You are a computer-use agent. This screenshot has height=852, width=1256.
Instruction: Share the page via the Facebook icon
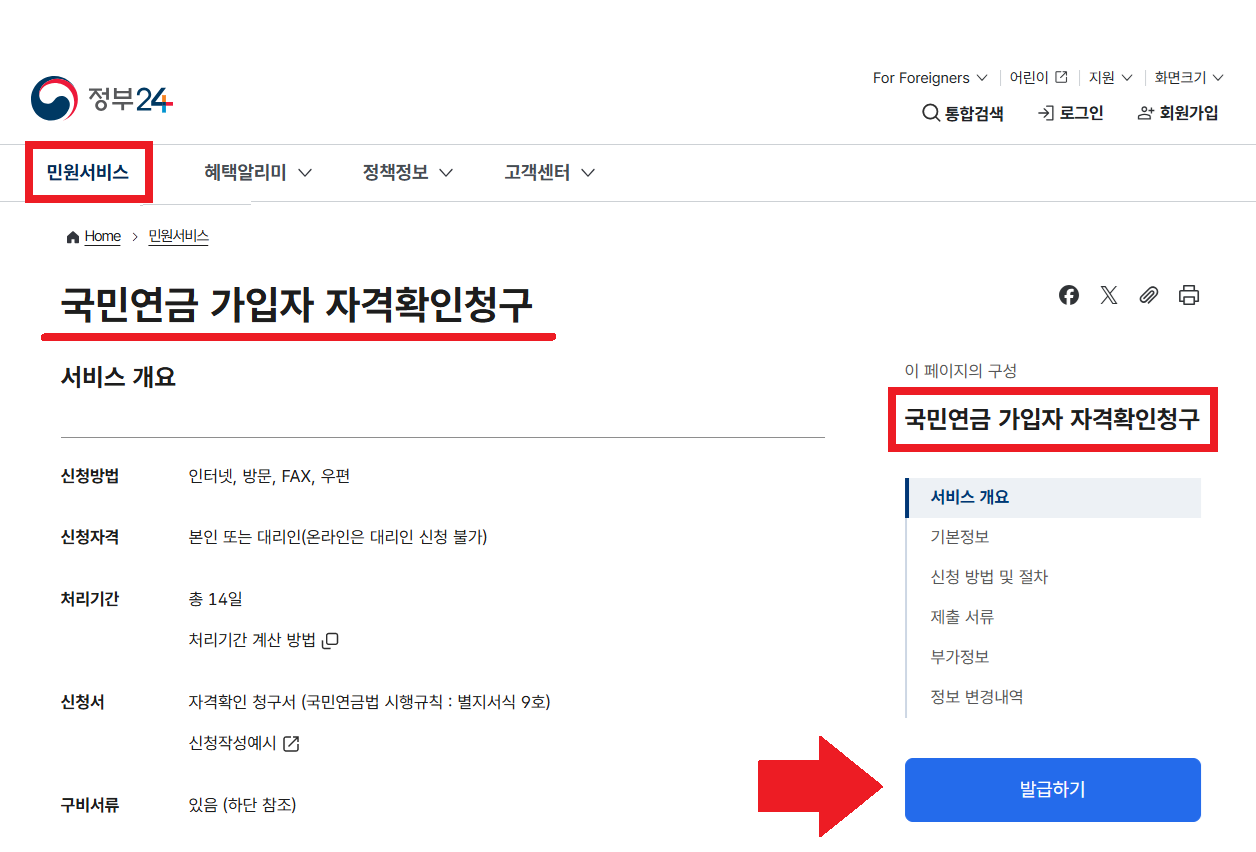(x=1068, y=295)
